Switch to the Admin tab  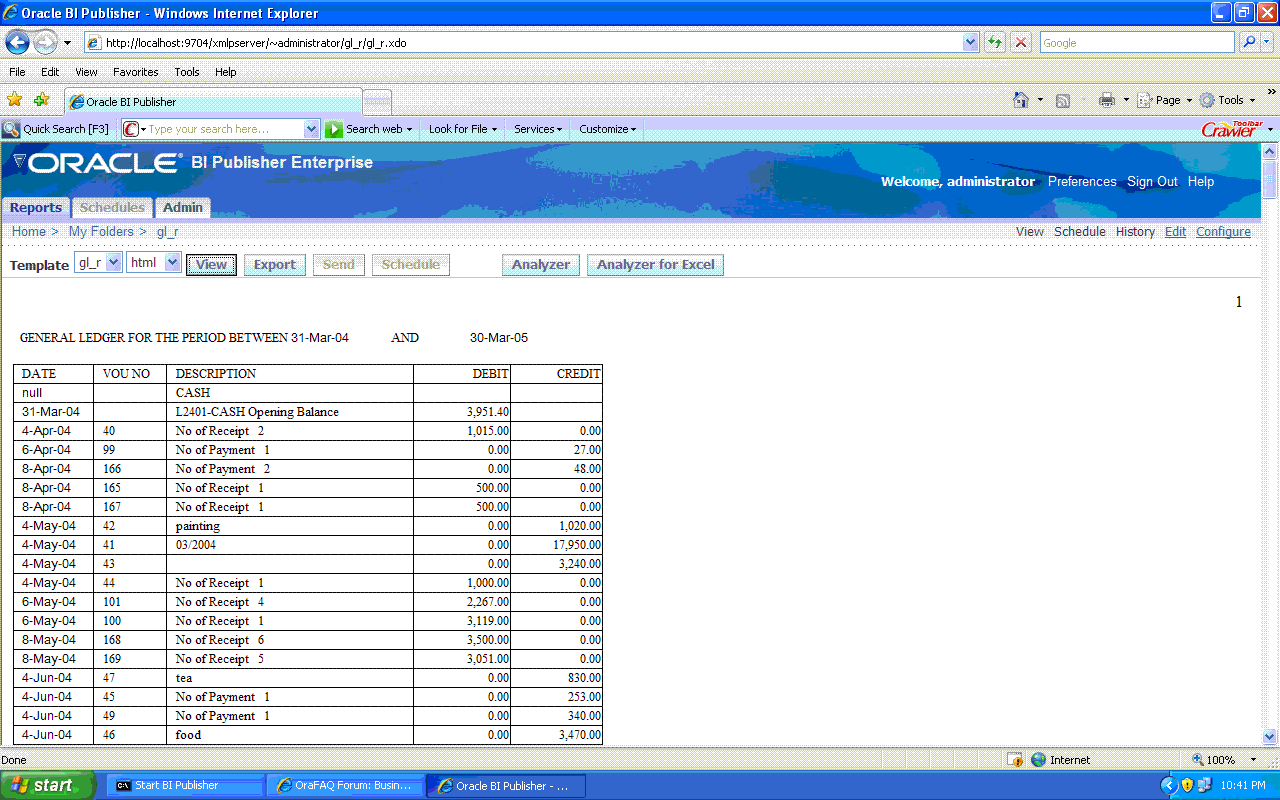click(183, 208)
